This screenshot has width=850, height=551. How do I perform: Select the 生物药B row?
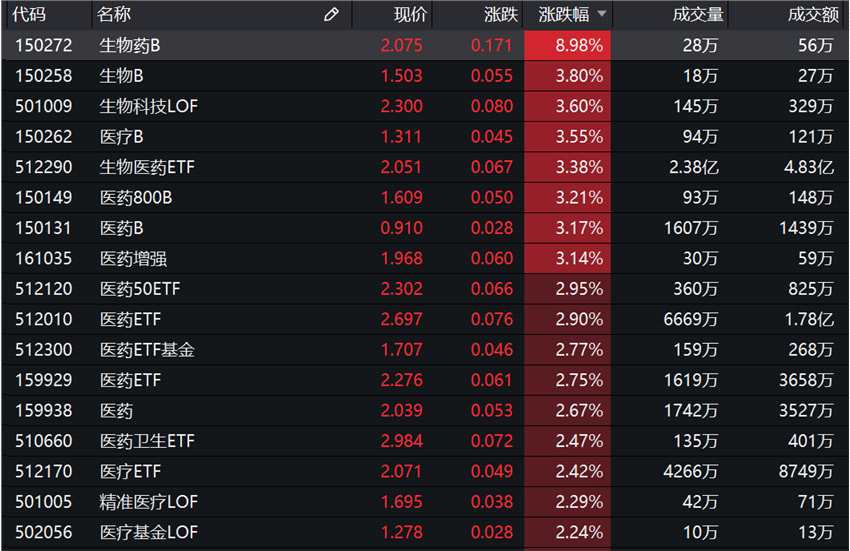point(130,45)
